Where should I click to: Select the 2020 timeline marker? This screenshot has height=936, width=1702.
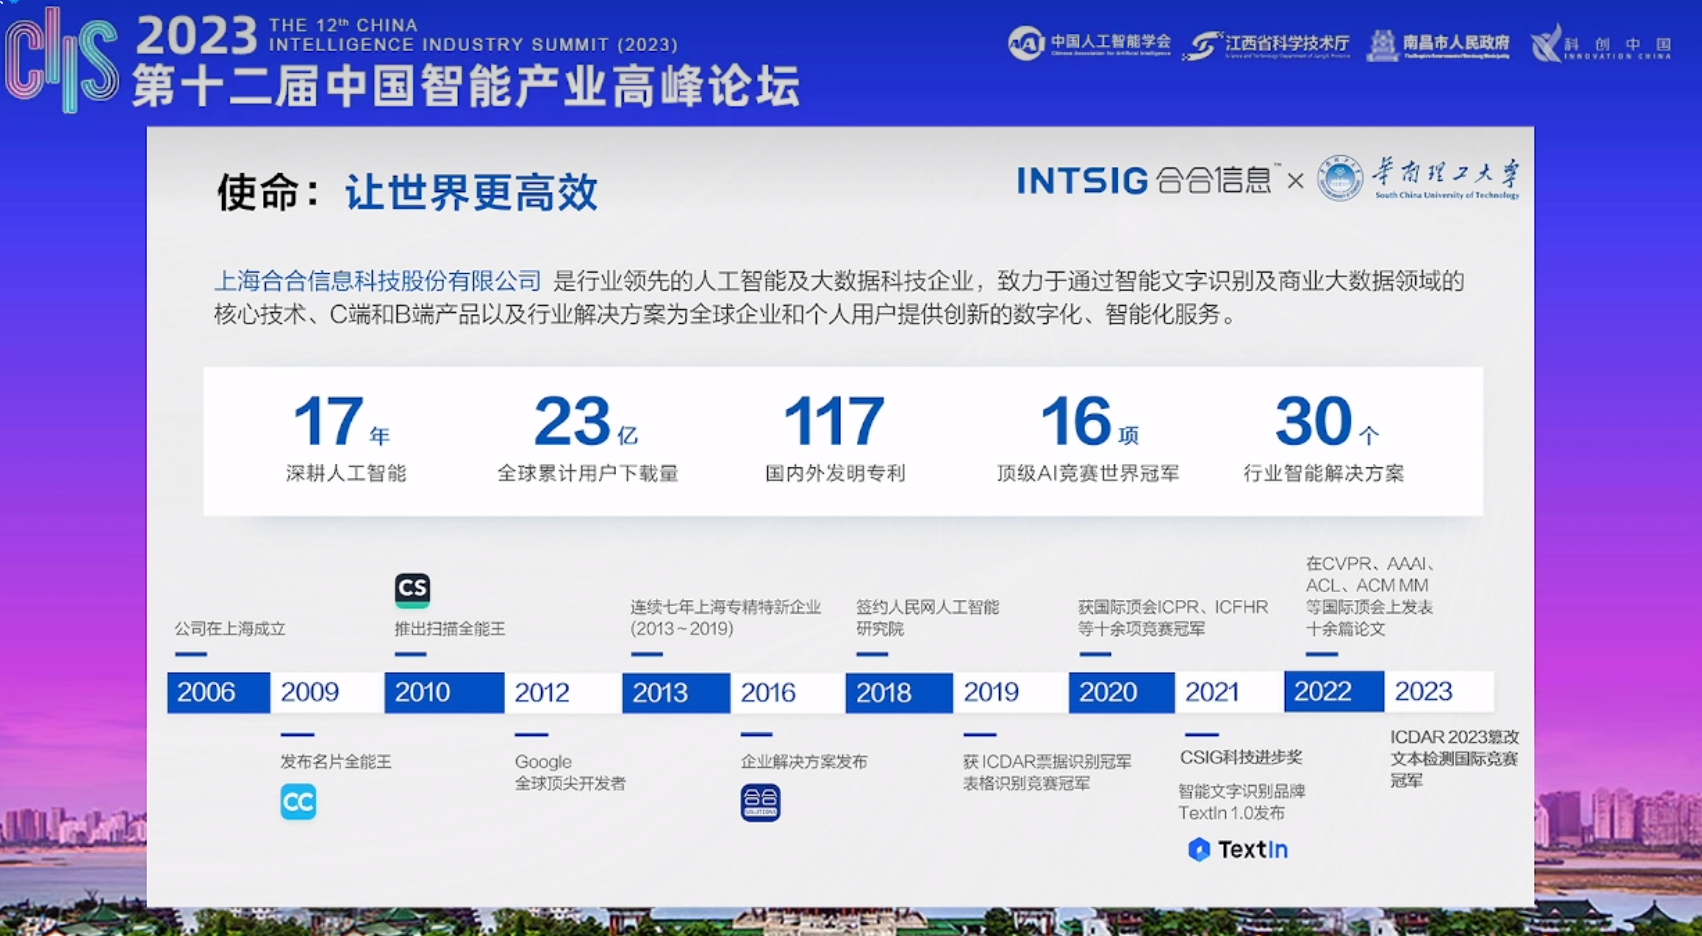(x=1121, y=692)
